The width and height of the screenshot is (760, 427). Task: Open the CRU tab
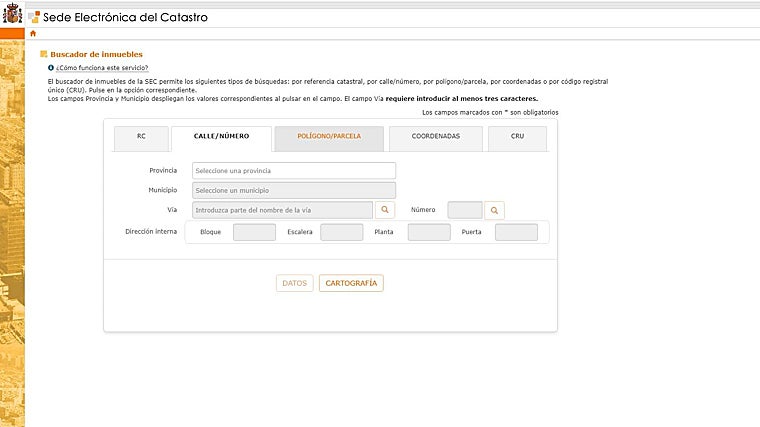pos(517,139)
